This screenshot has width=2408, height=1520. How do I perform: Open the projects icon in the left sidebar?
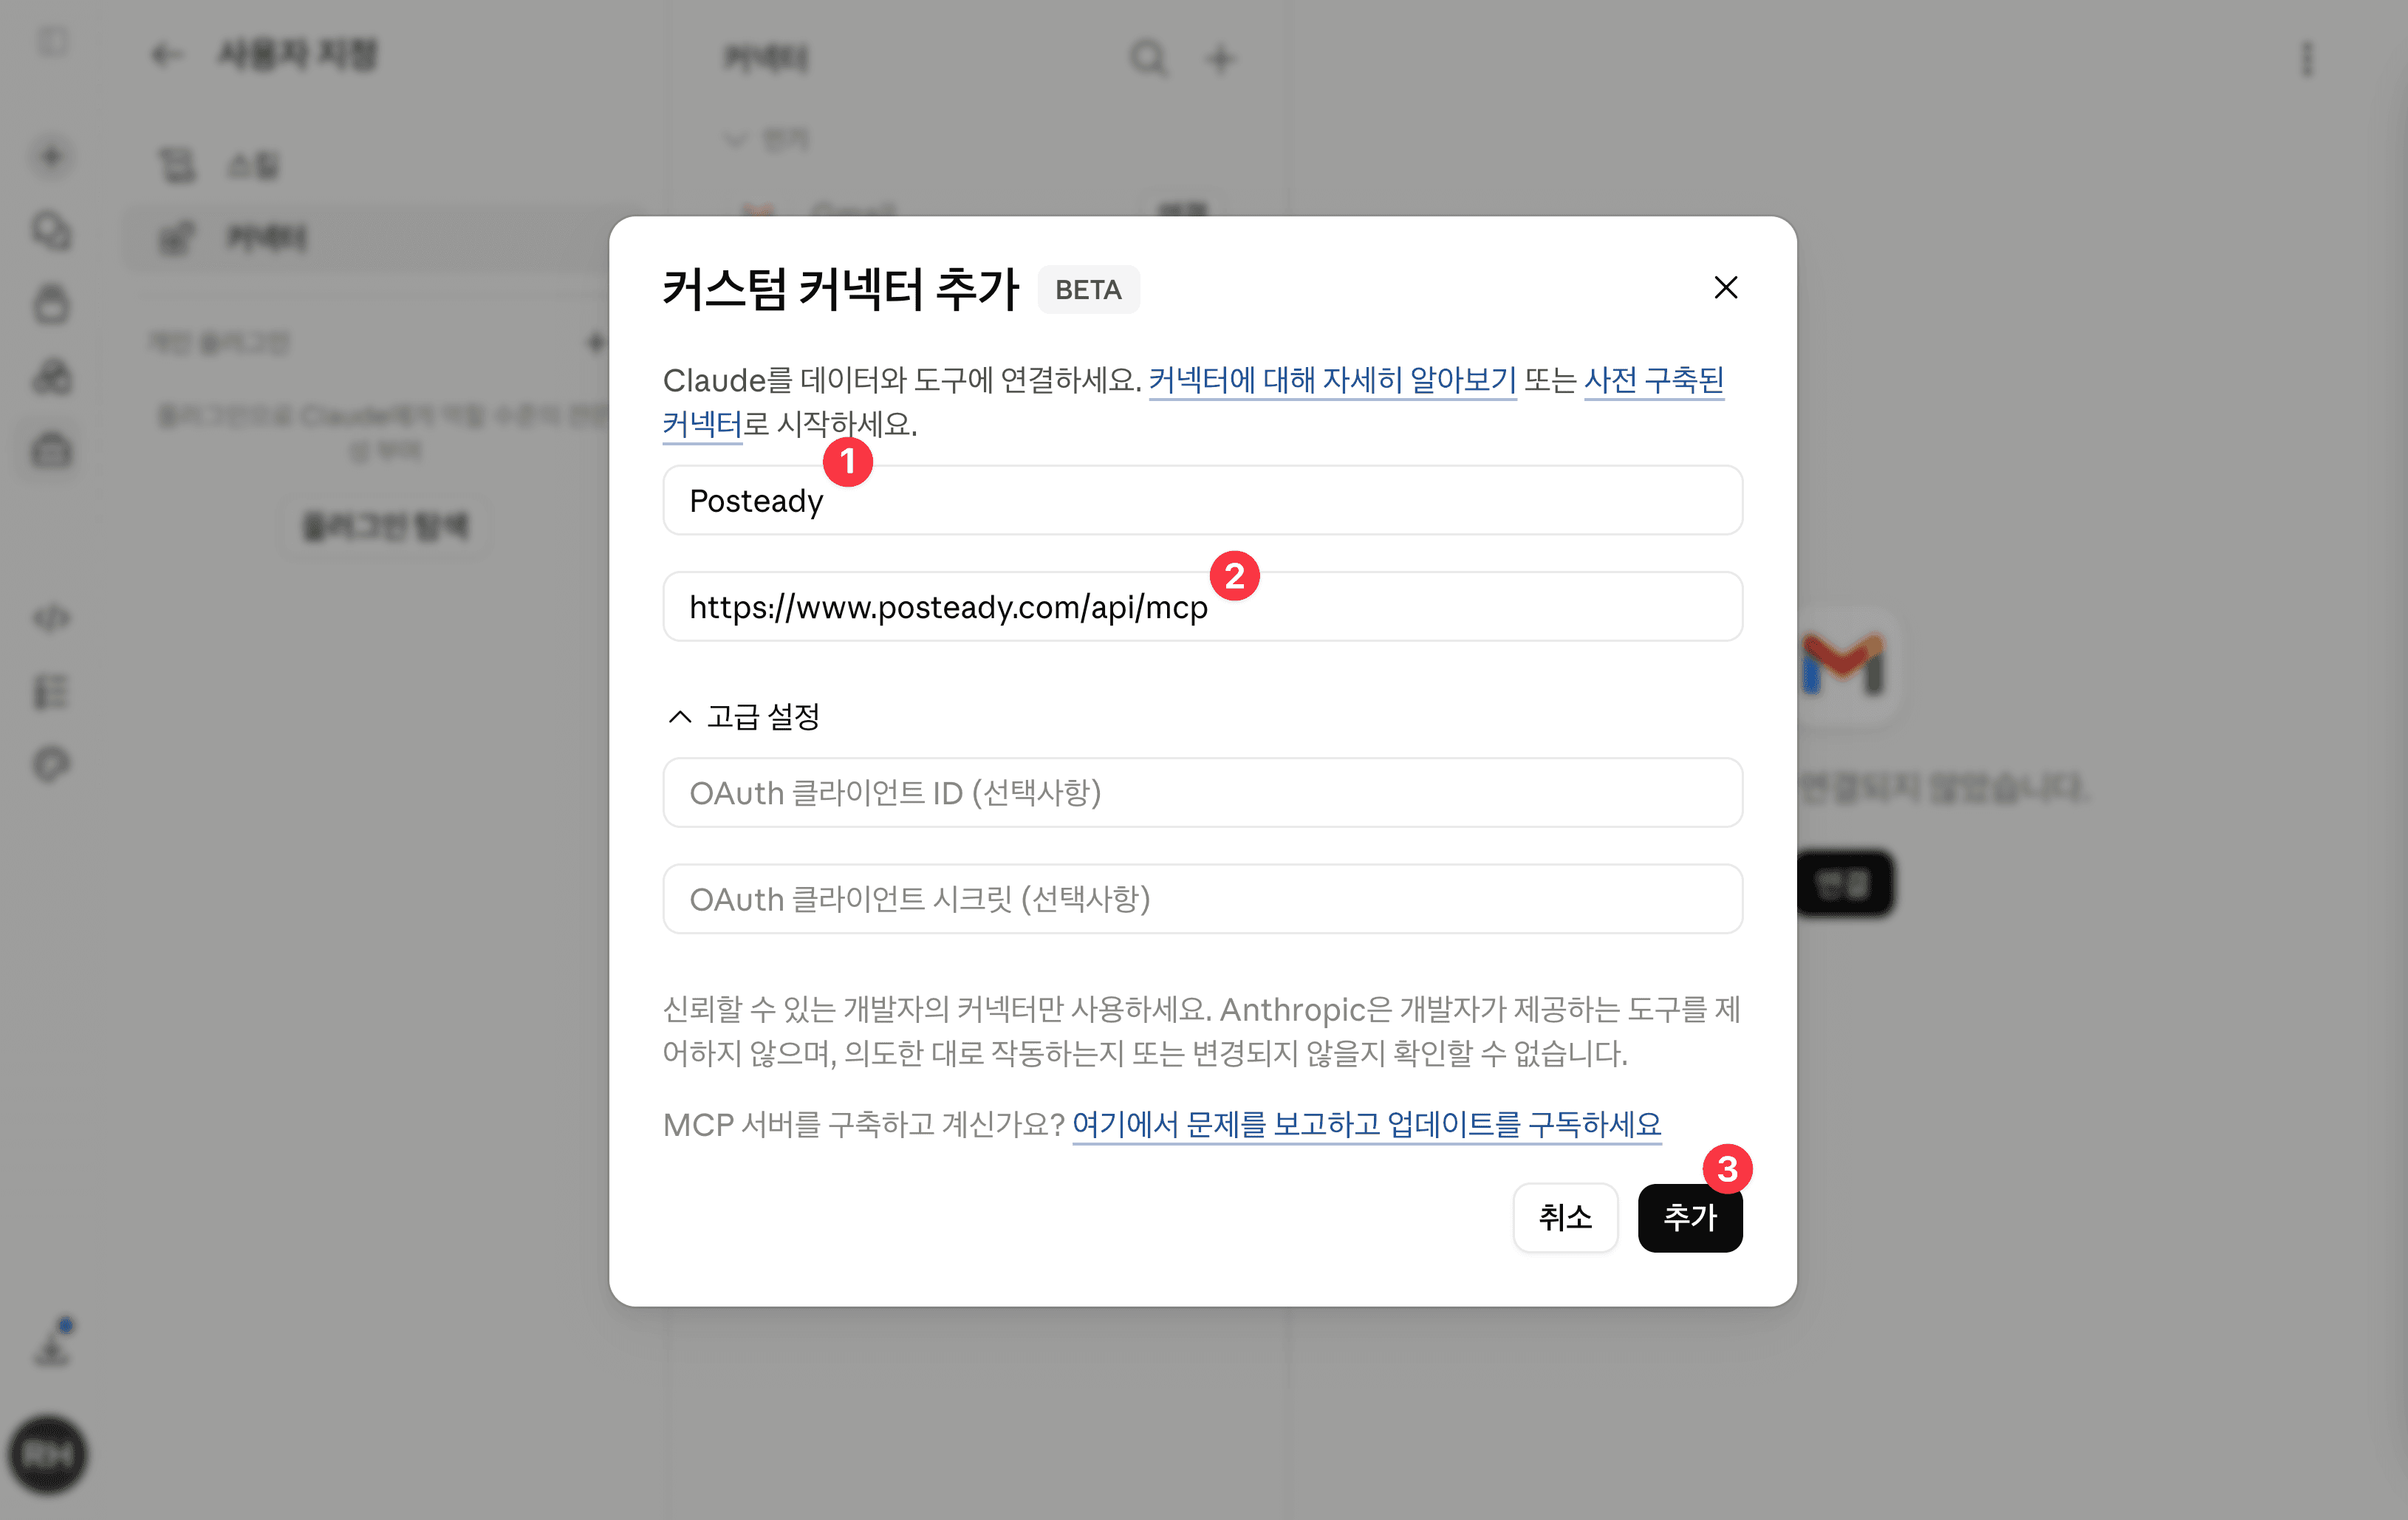(52, 303)
